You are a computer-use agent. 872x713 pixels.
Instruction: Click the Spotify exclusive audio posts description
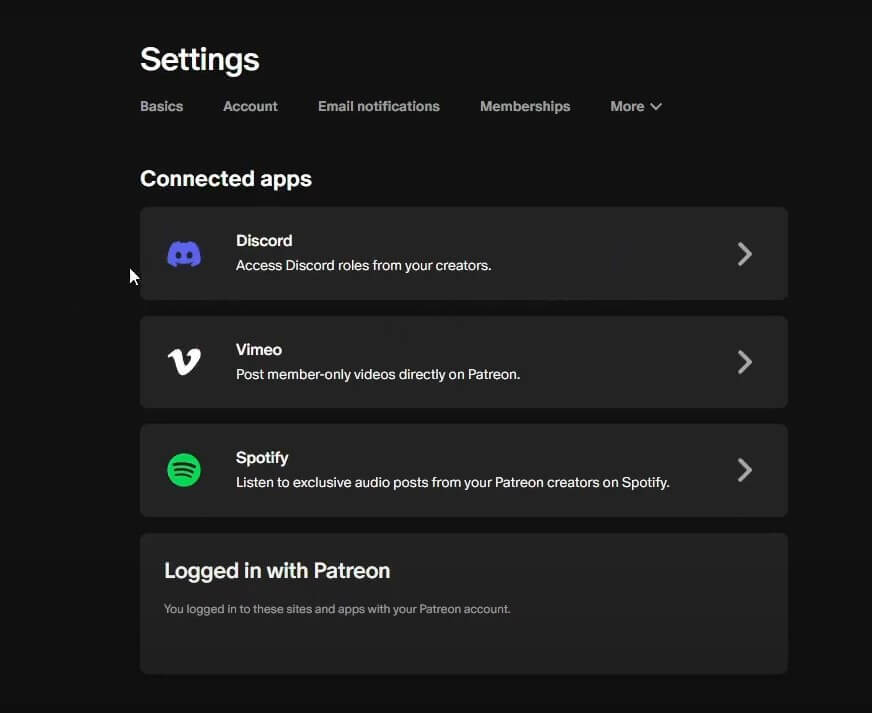[x=453, y=482]
